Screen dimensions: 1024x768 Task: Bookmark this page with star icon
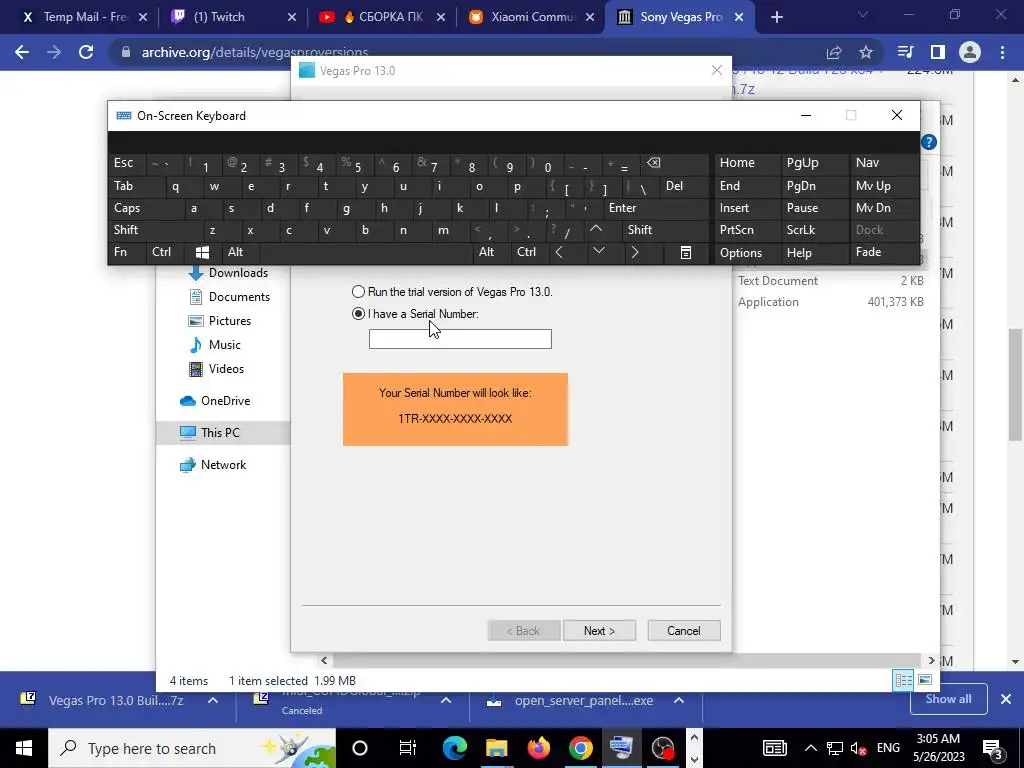coord(866,52)
